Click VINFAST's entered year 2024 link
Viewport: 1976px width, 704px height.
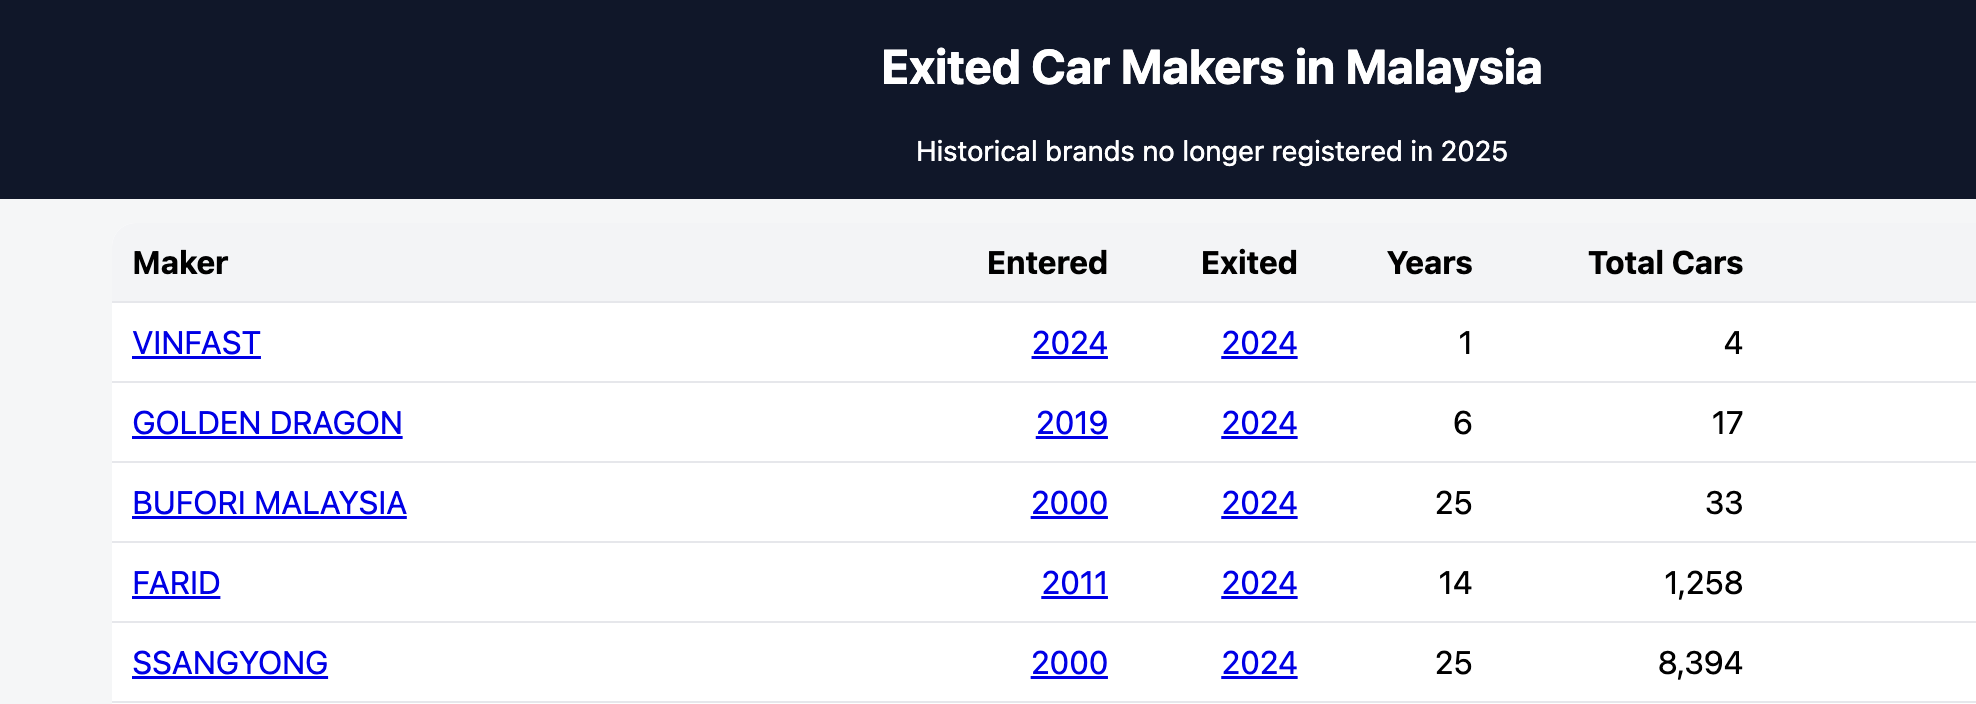click(x=1069, y=343)
